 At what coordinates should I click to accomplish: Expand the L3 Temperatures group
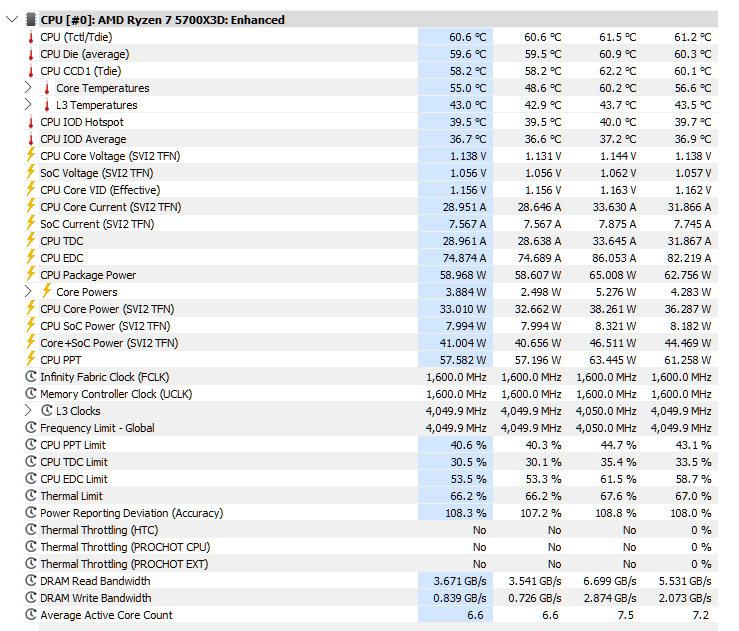[x=28, y=105]
